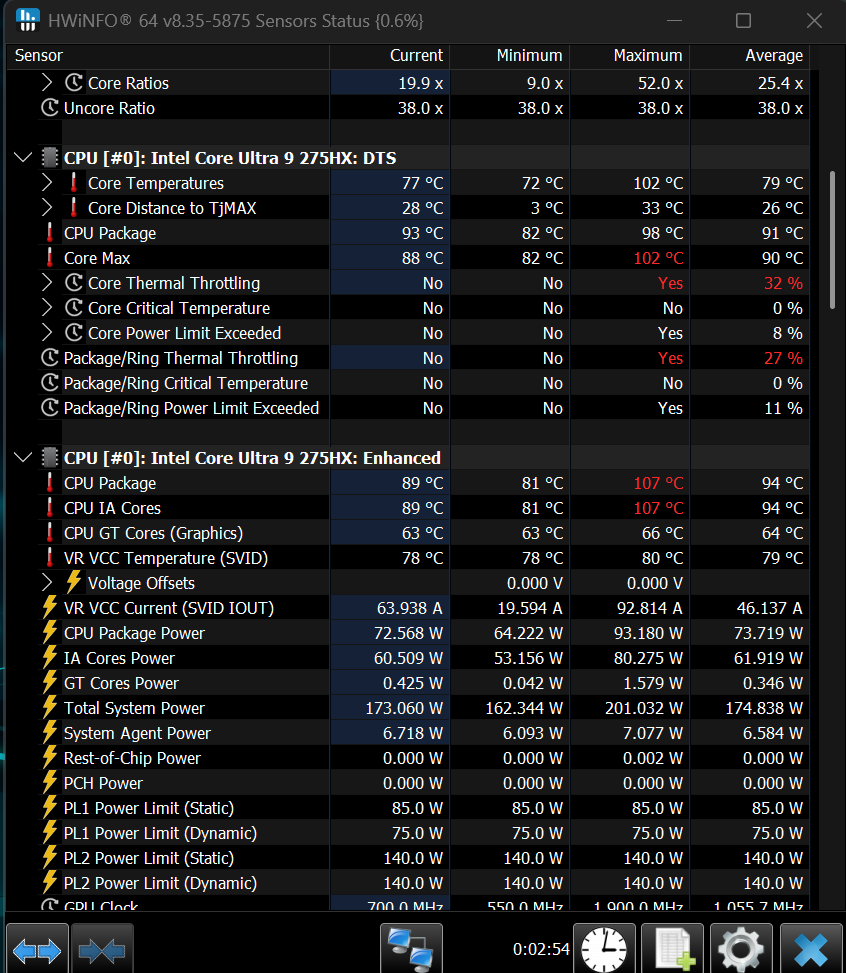Select the DTS 275HX group header text
The height and width of the screenshot is (973, 846).
230,158
